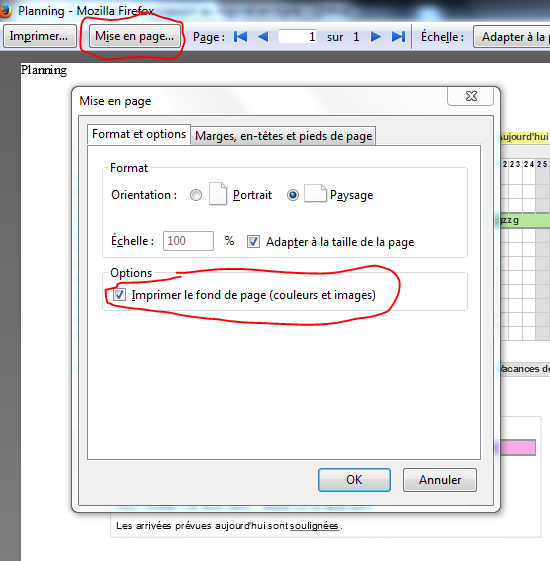The image size is (550, 561).
Task: Uncheck Adapter à la taille de la page
Action: pos(253,242)
